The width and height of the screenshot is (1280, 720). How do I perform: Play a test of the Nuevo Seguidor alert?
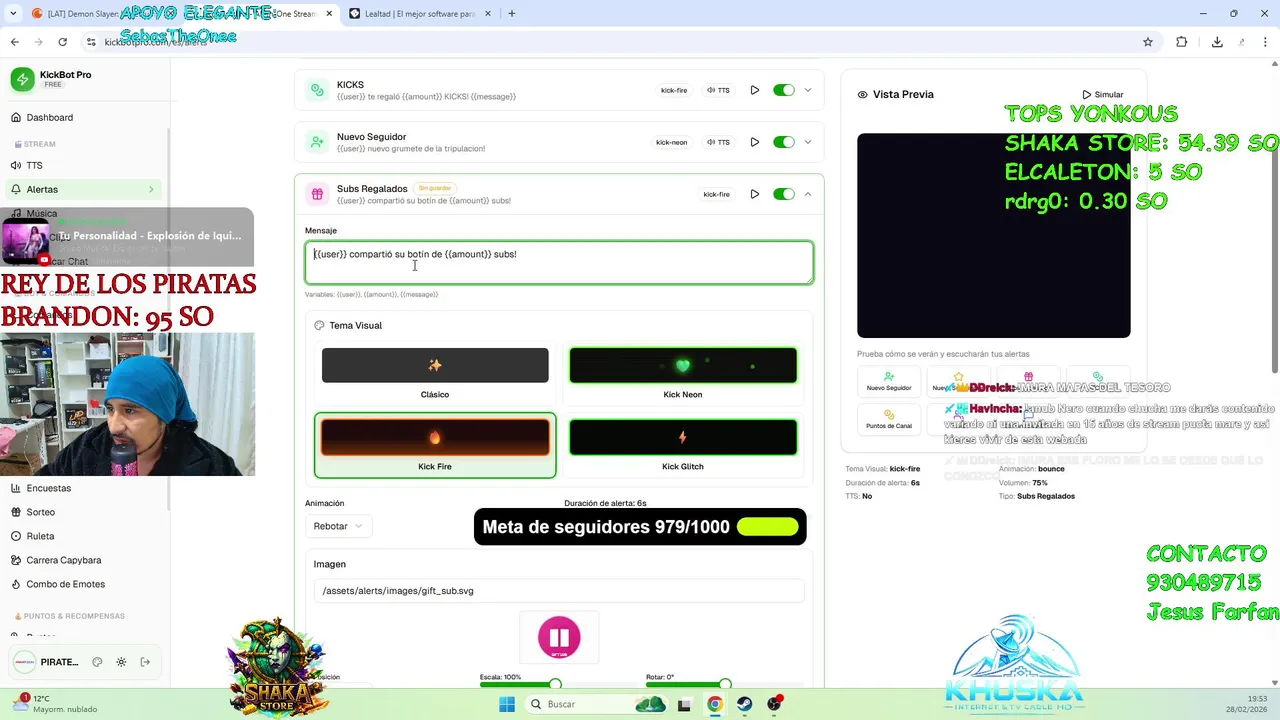(x=755, y=142)
